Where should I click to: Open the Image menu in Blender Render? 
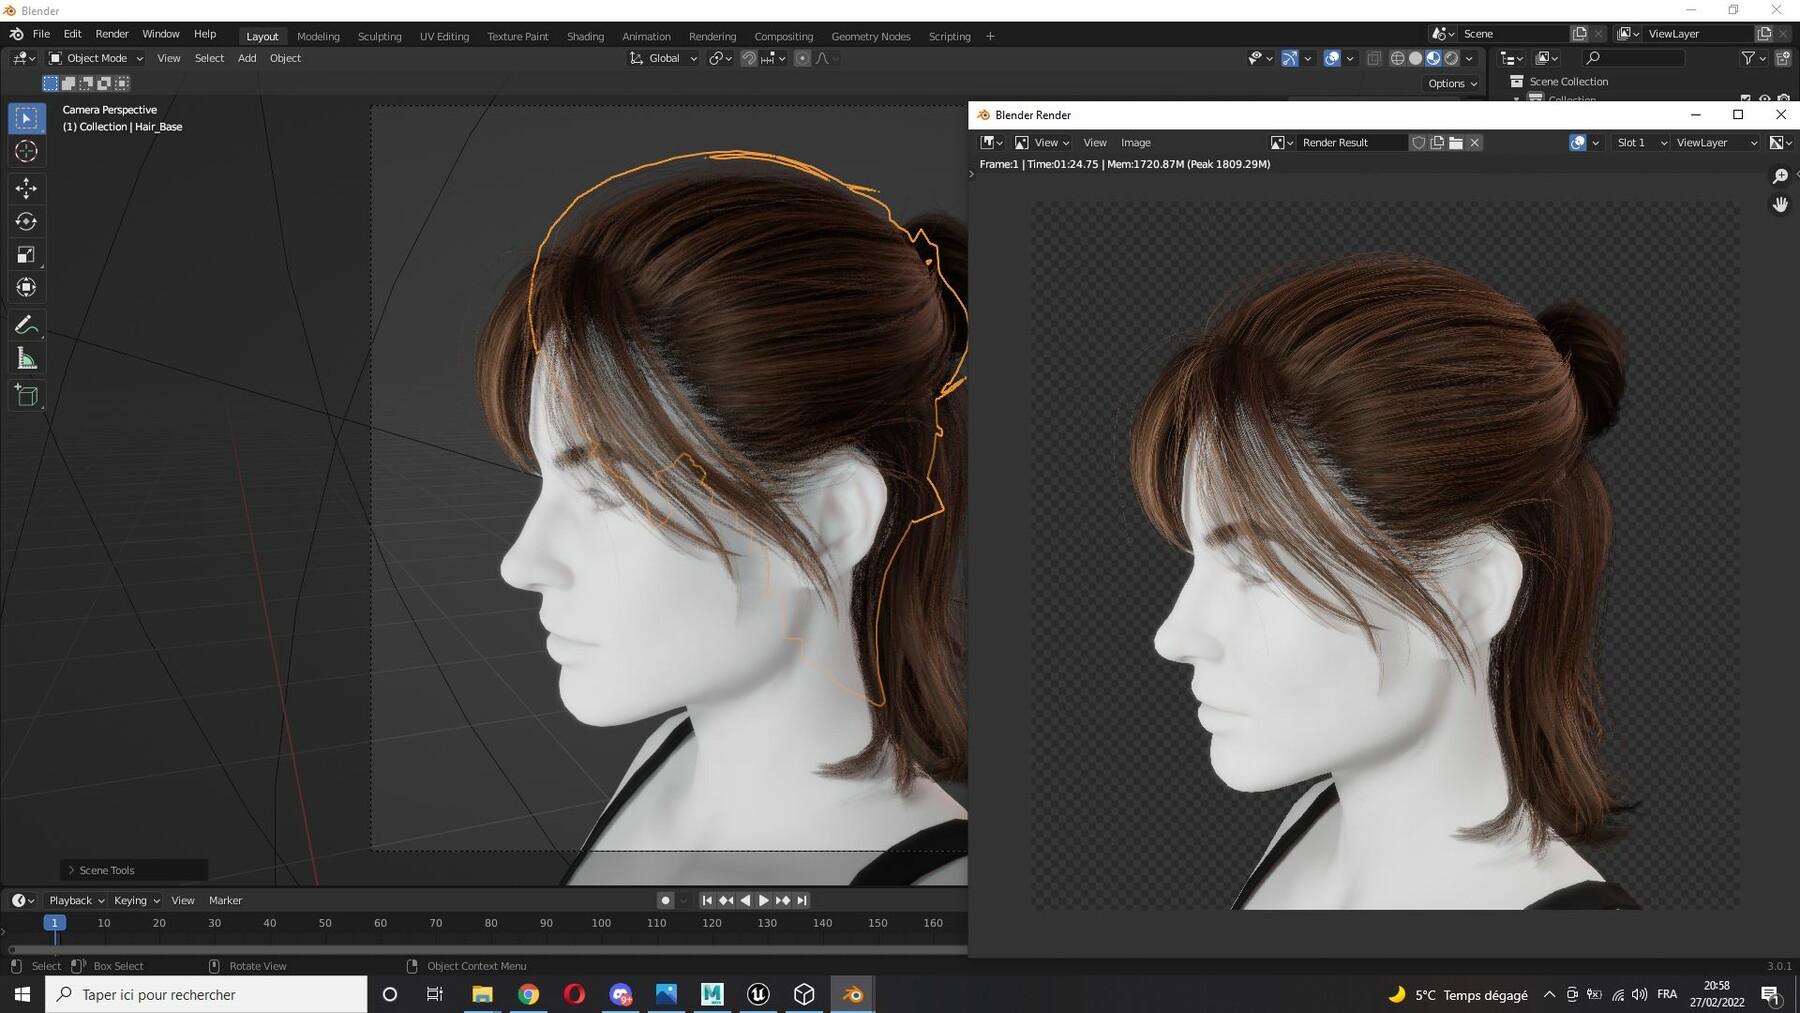tap(1136, 143)
